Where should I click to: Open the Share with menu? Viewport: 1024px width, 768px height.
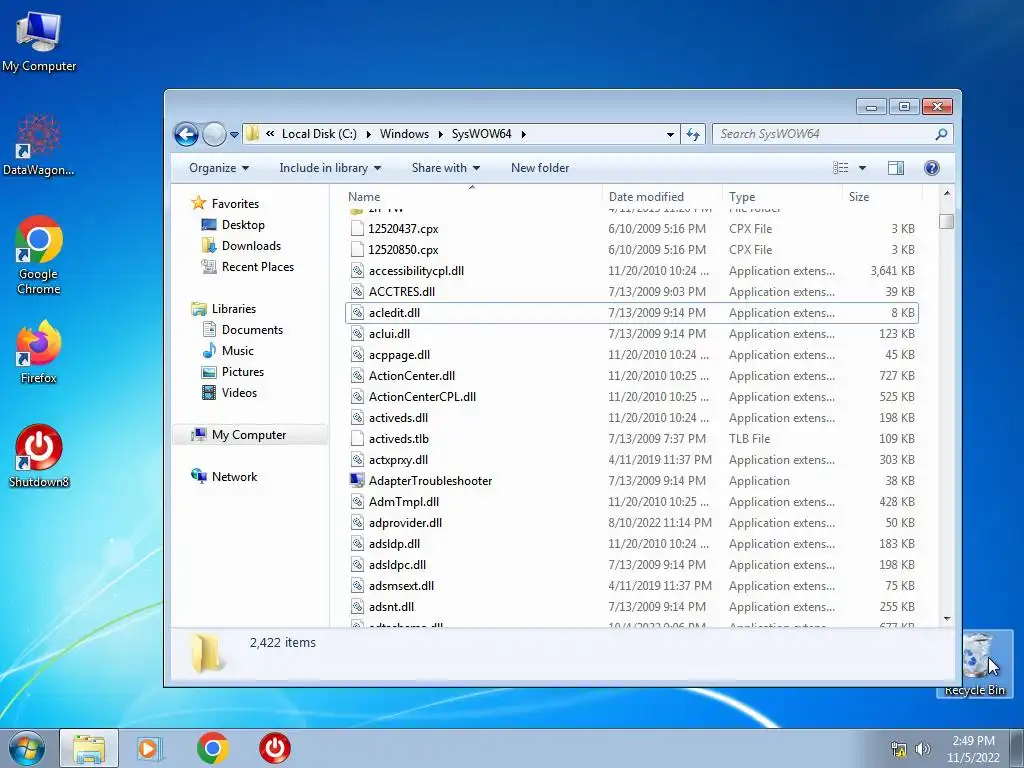tap(445, 168)
